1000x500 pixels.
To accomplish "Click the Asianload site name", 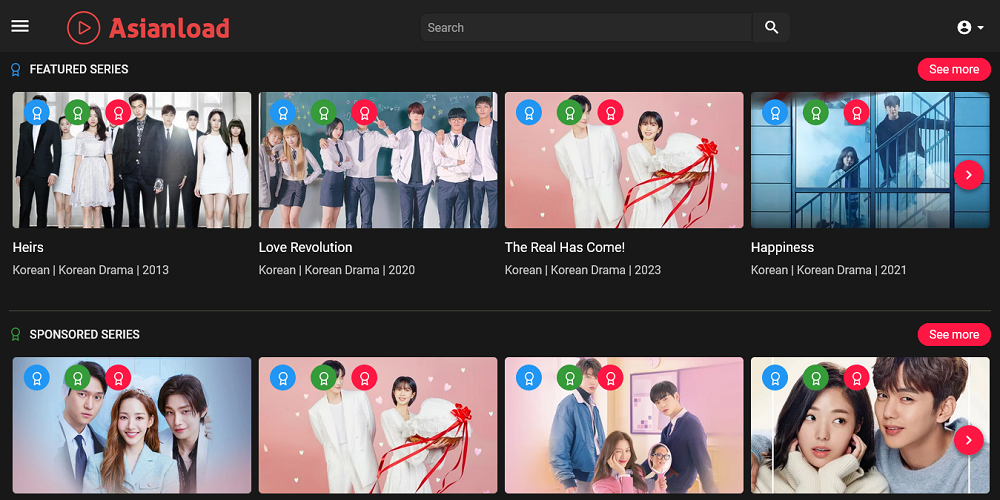I will (169, 28).
